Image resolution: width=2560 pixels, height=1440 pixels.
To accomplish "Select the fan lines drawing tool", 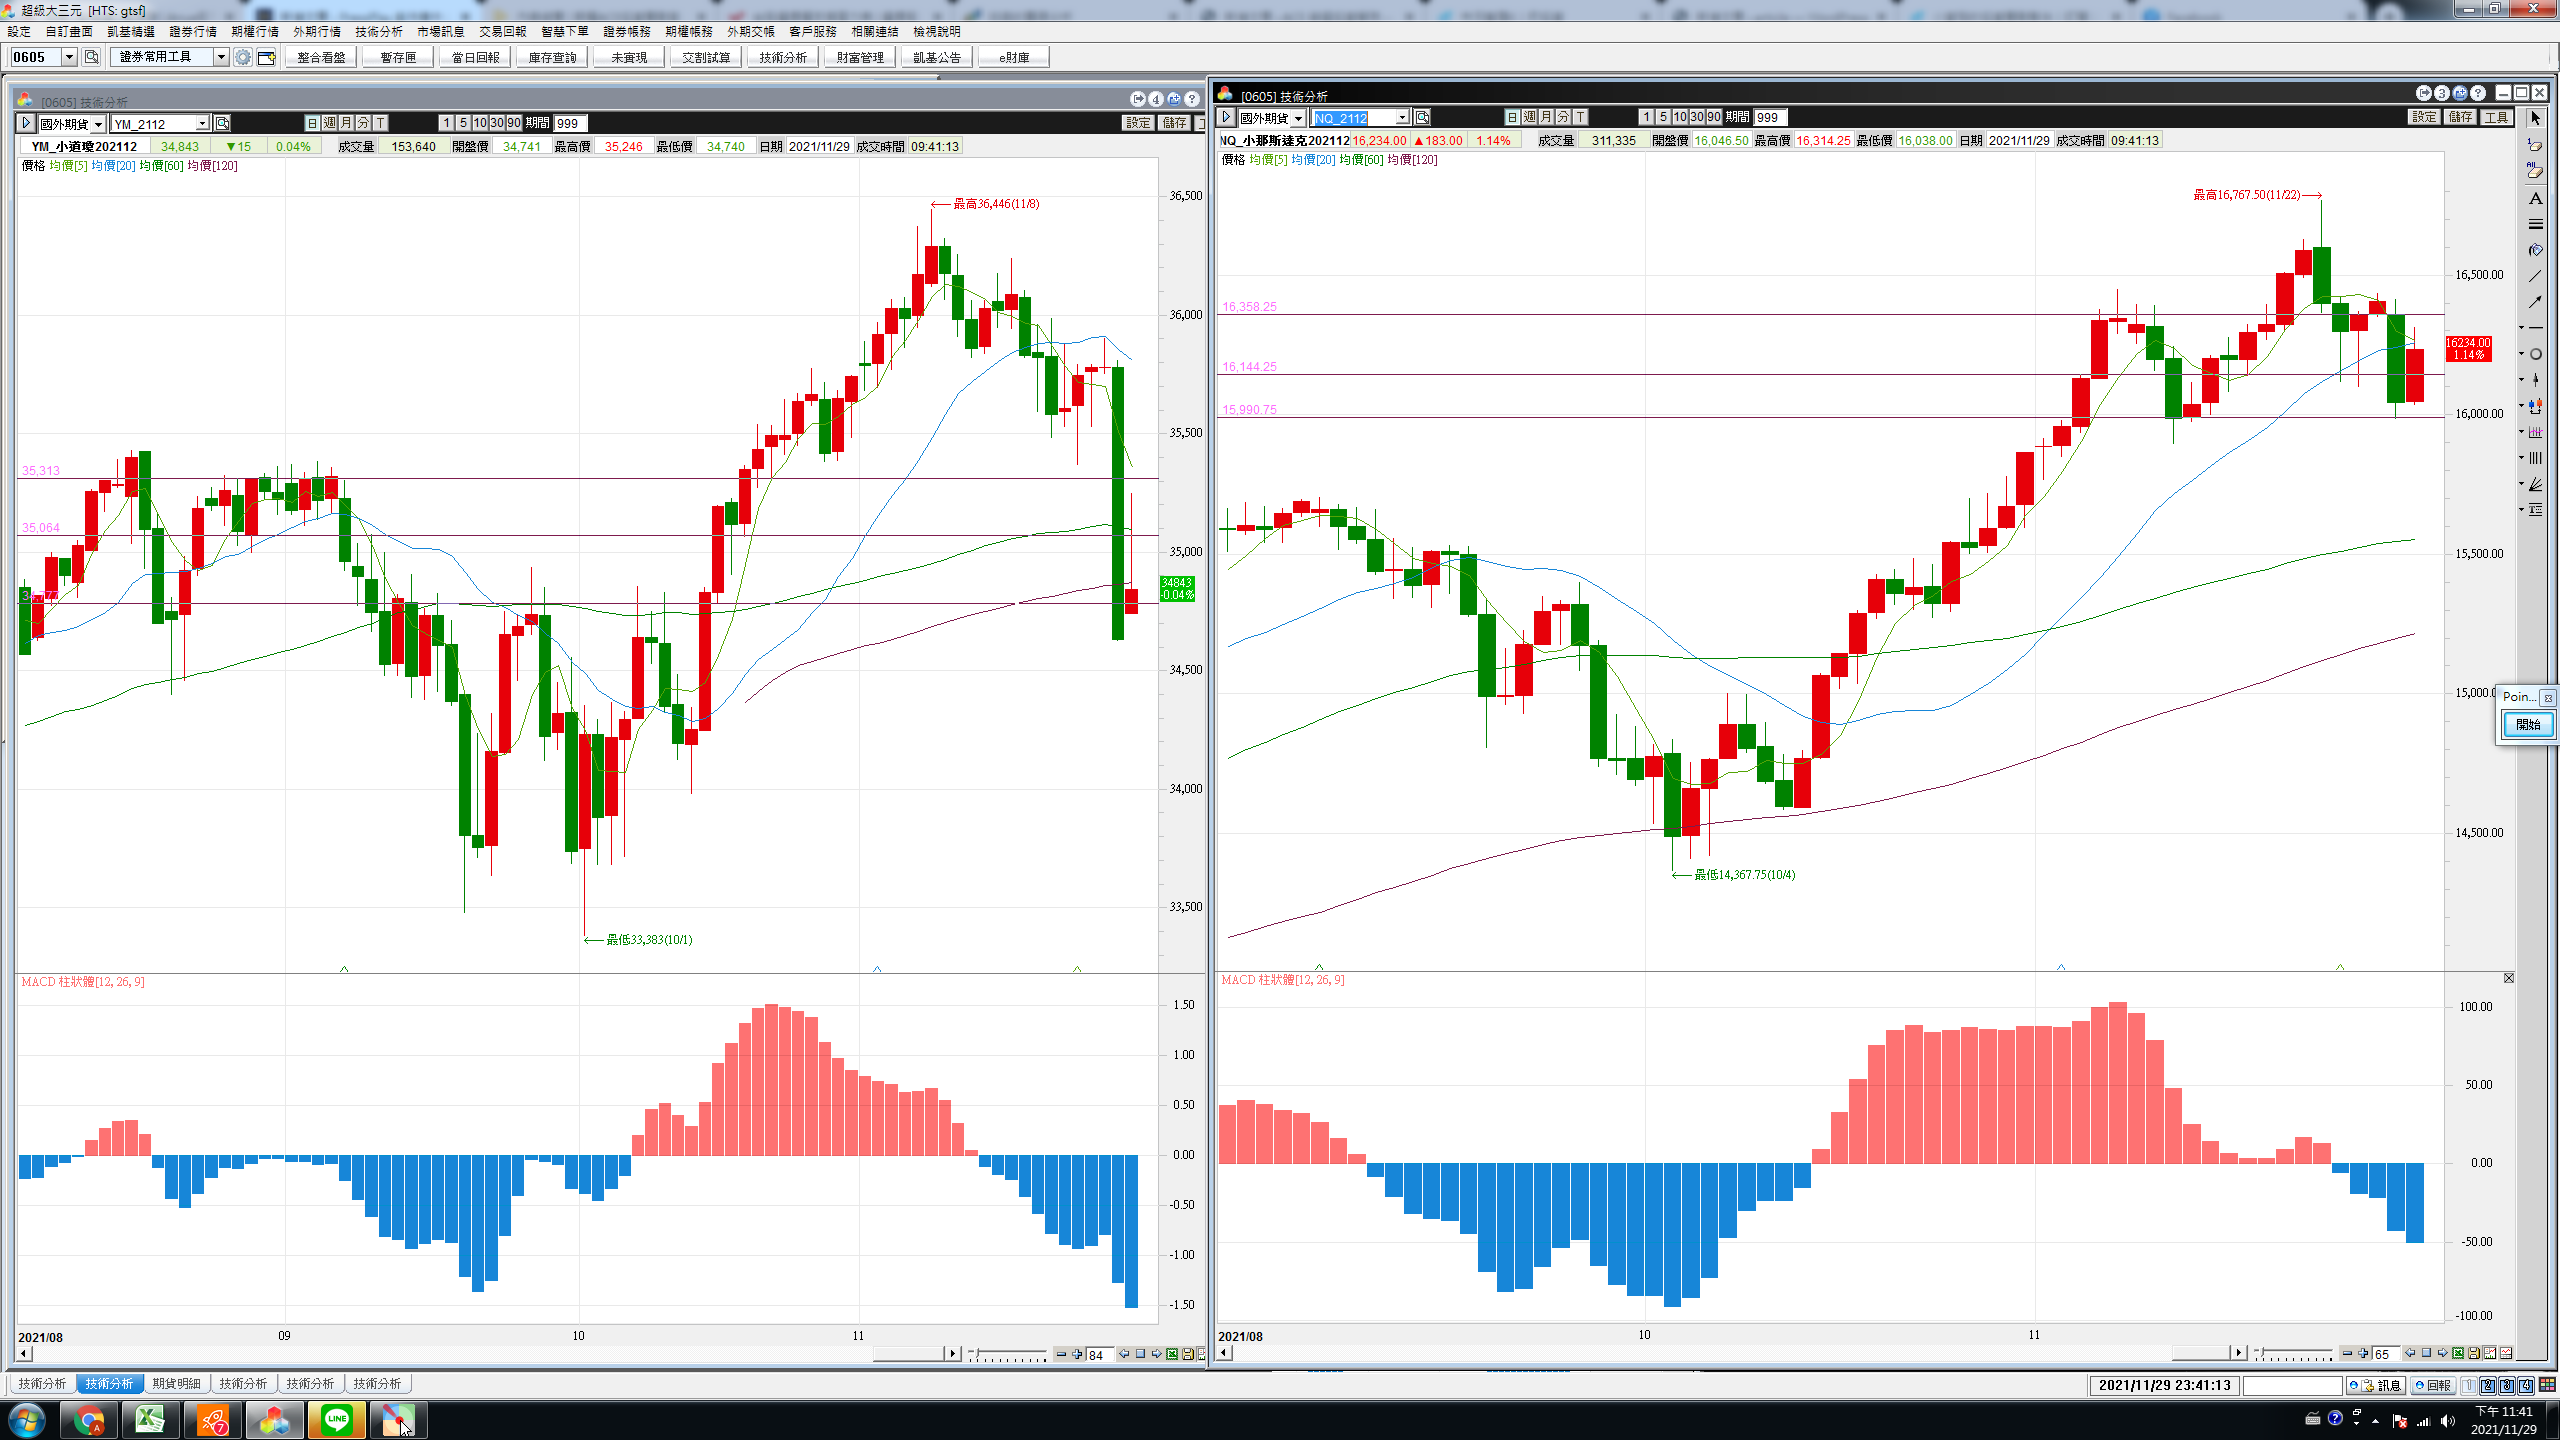I will coord(2535,484).
